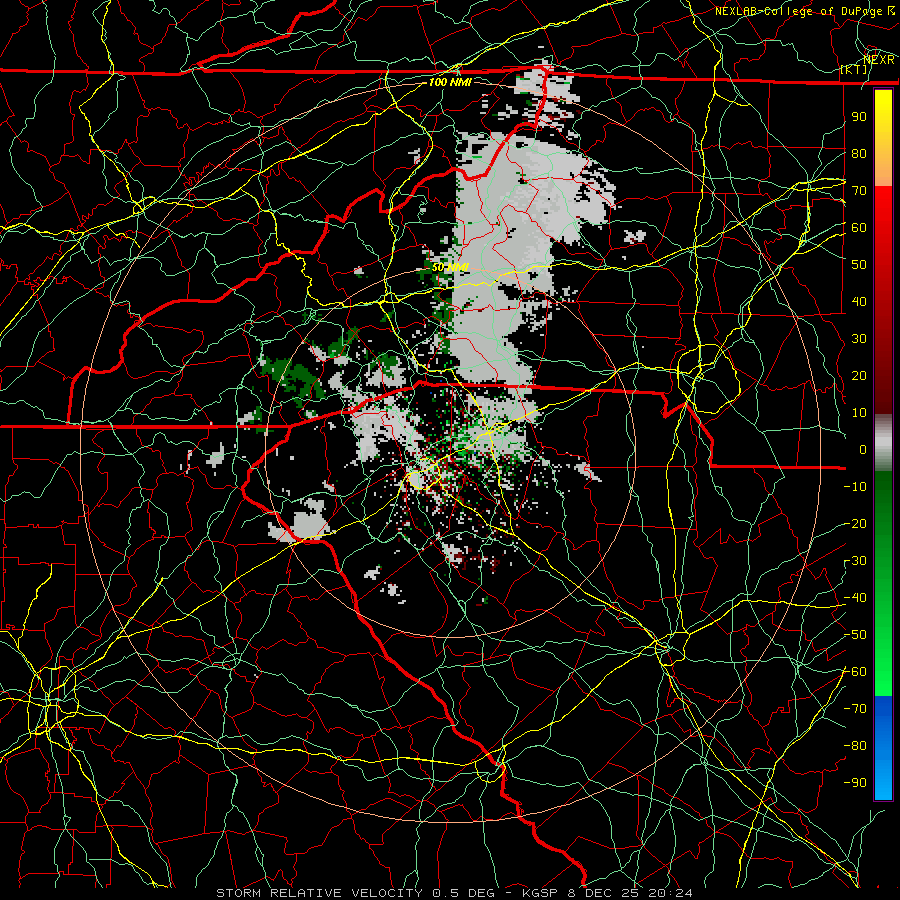Click the -80 knots scale value

(x=855, y=746)
